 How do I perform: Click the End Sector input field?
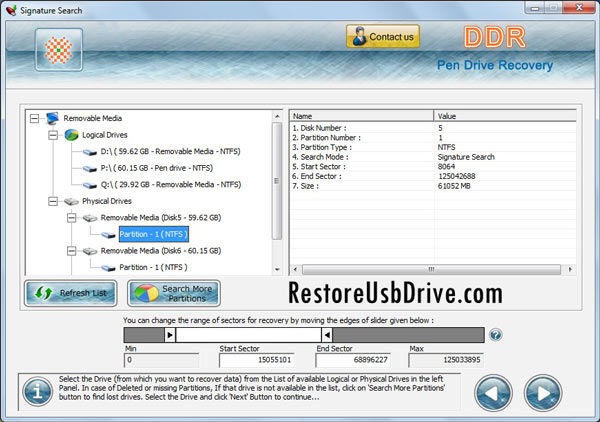(x=353, y=360)
